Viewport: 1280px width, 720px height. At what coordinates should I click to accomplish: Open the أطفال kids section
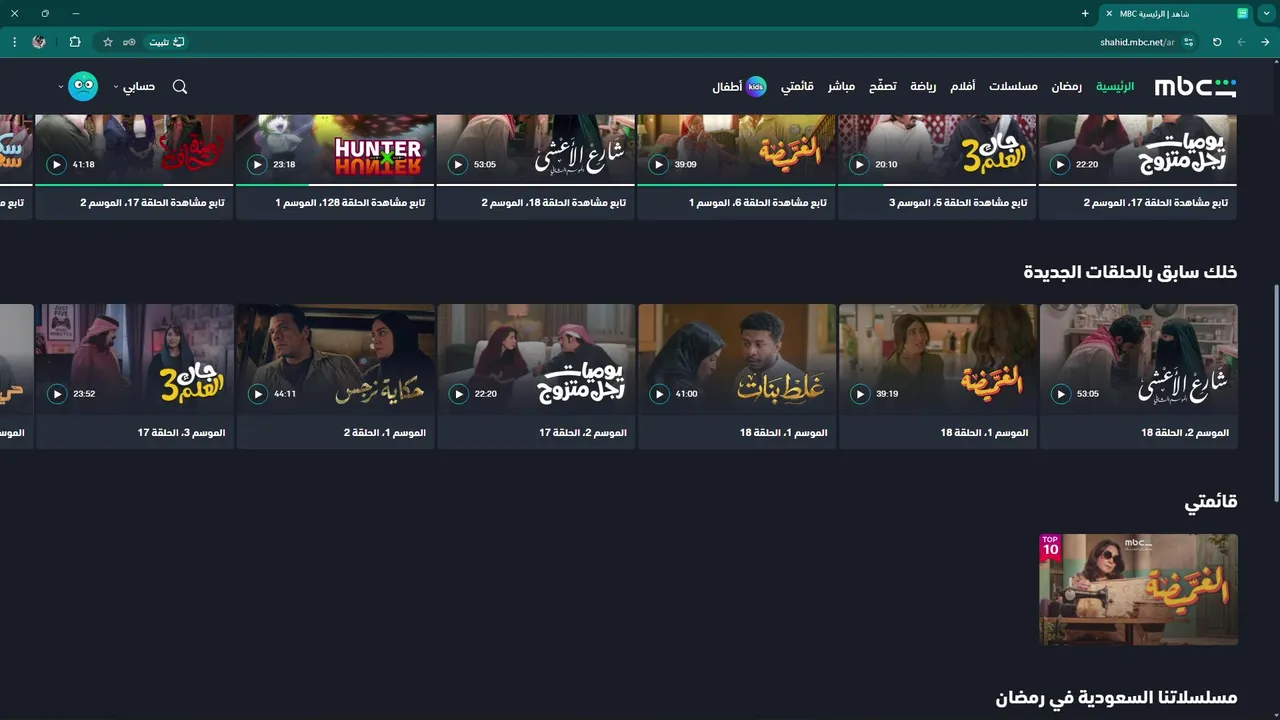[739, 87]
